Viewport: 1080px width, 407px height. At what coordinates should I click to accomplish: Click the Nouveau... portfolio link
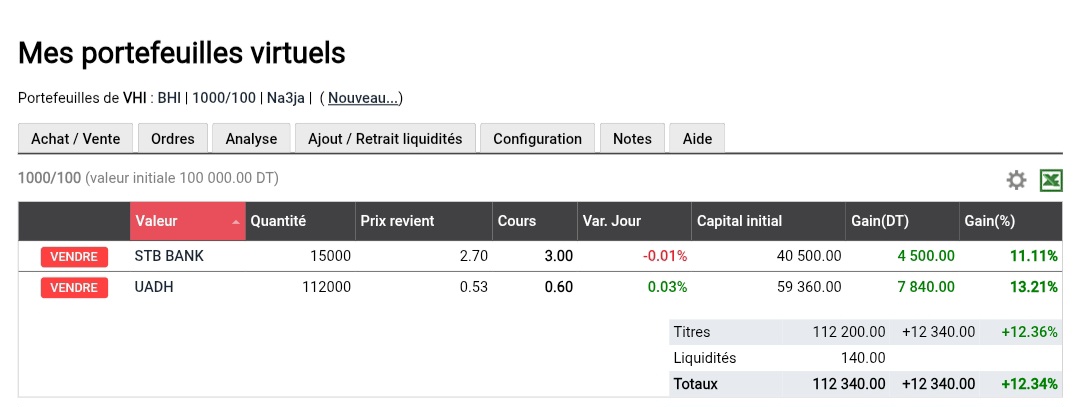[364, 98]
